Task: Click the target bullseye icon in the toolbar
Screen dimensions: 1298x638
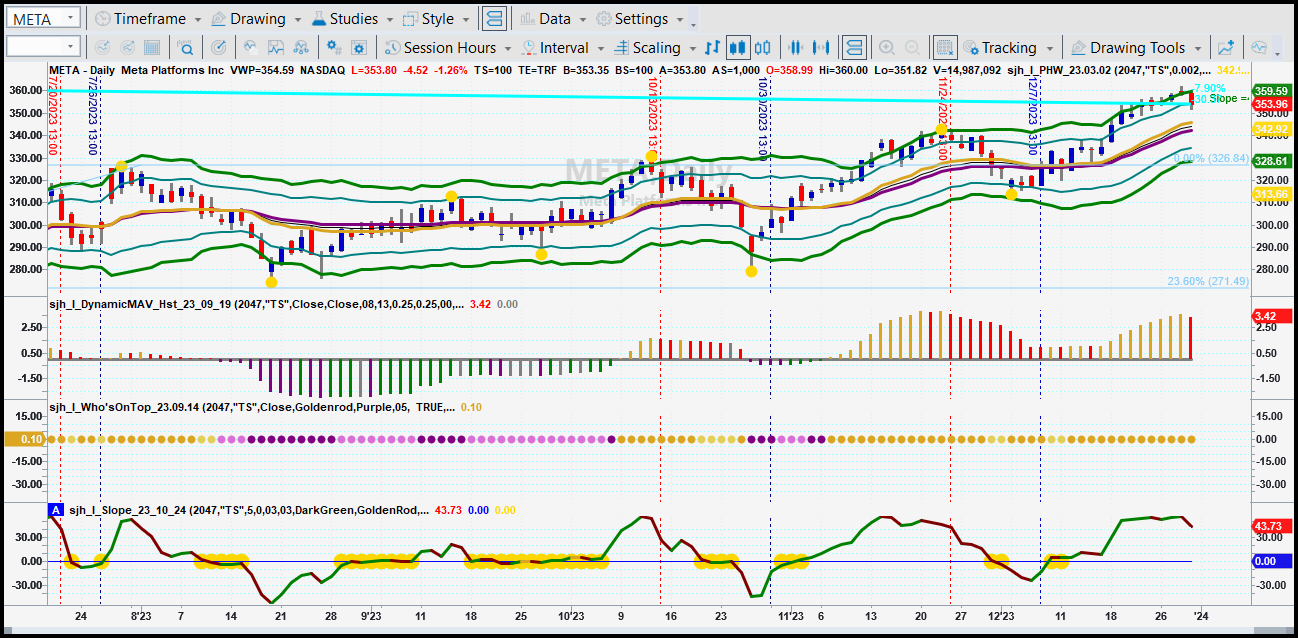Action: [x=219, y=47]
